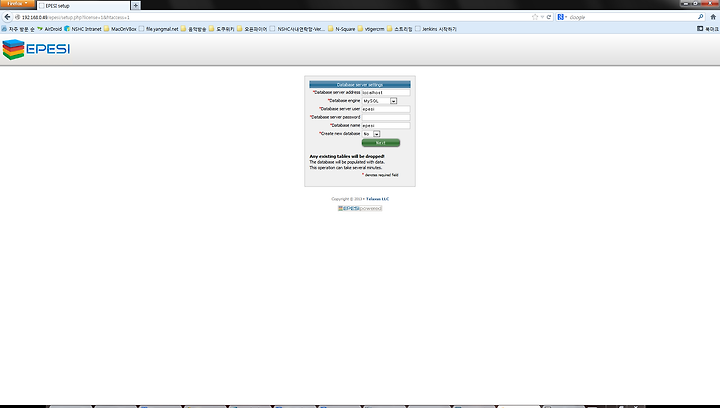Click the URL address bar
720x408 pixels.
276,17
